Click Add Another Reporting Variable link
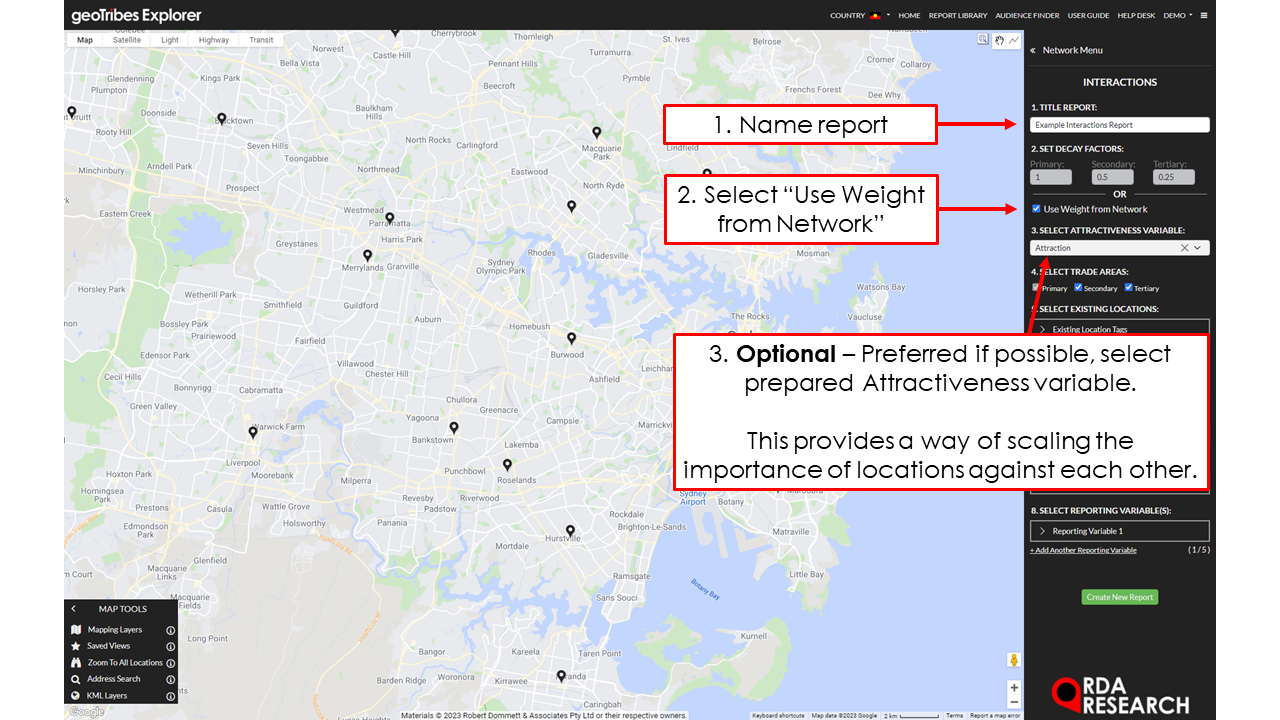The image size is (1280, 720). (1083, 550)
